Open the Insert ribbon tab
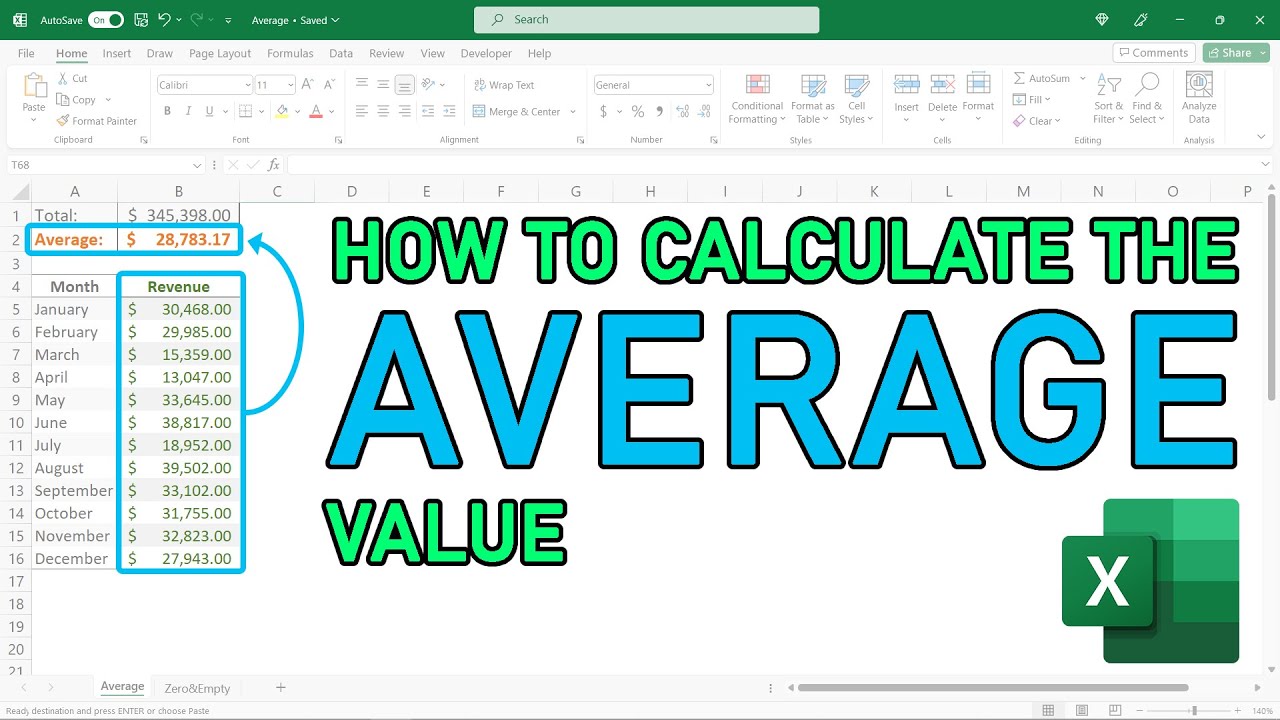This screenshot has height=720, width=1280. pos(117,53)
